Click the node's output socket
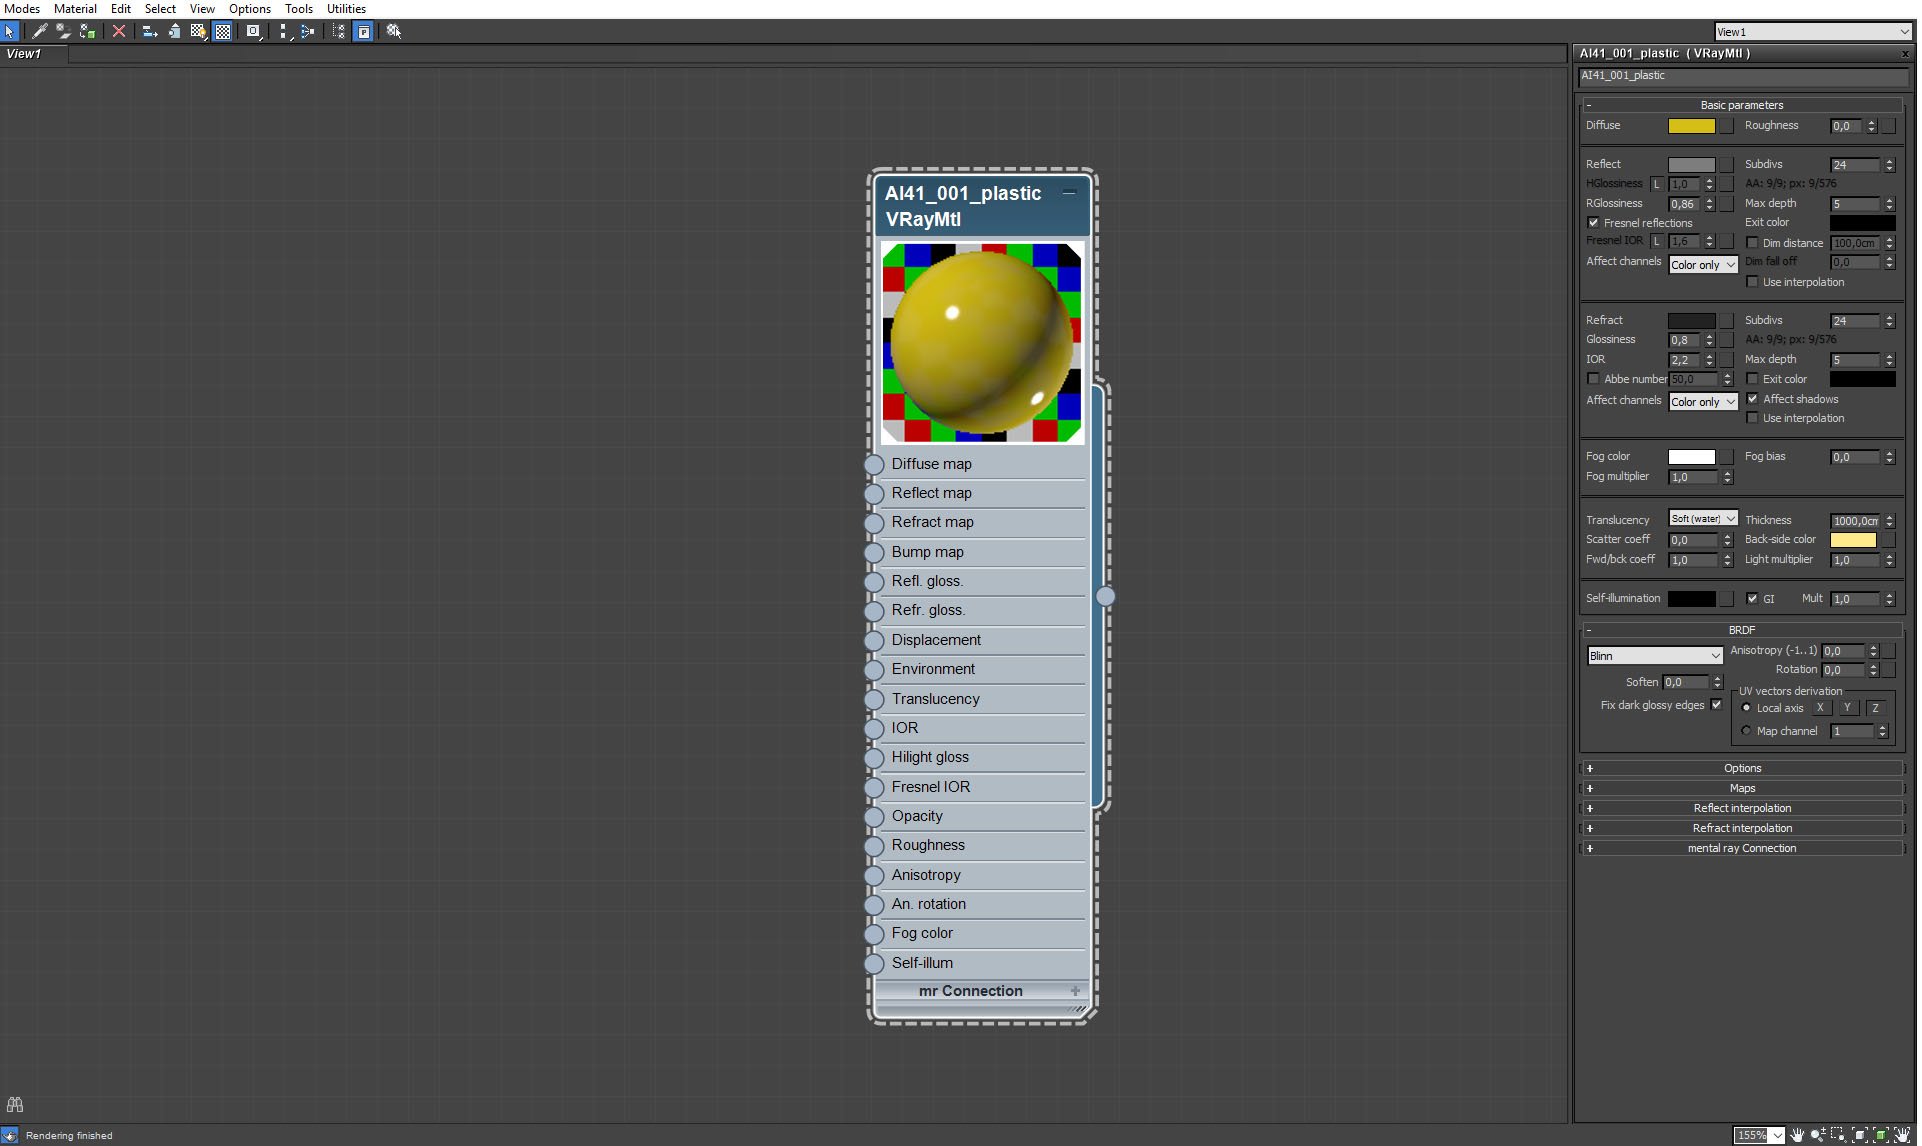The width and height of the screenshot is (1922, 1146). point(1105,596)
